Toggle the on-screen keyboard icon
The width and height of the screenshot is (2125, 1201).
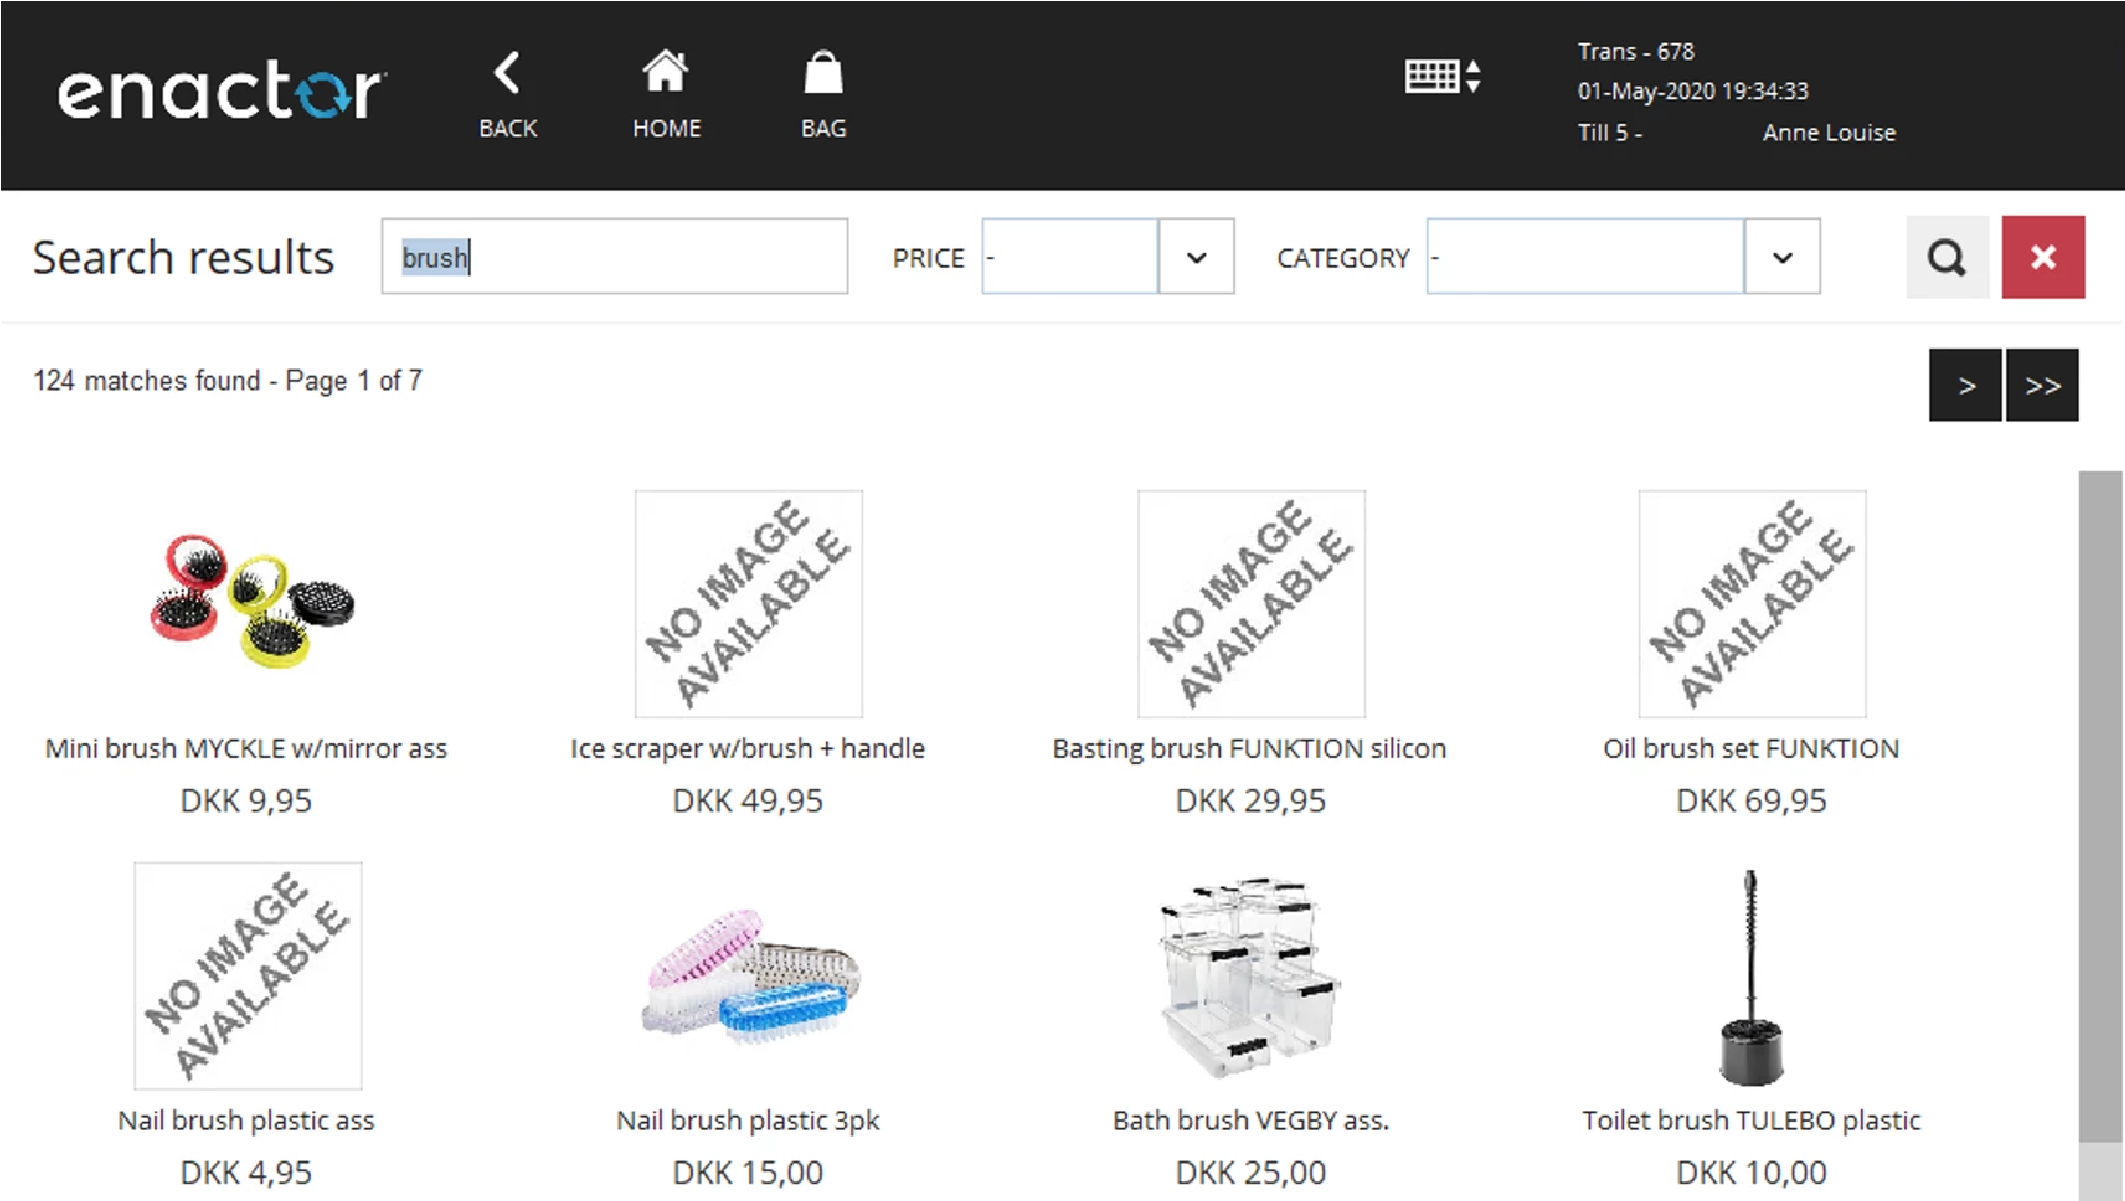click(1441, 76)
